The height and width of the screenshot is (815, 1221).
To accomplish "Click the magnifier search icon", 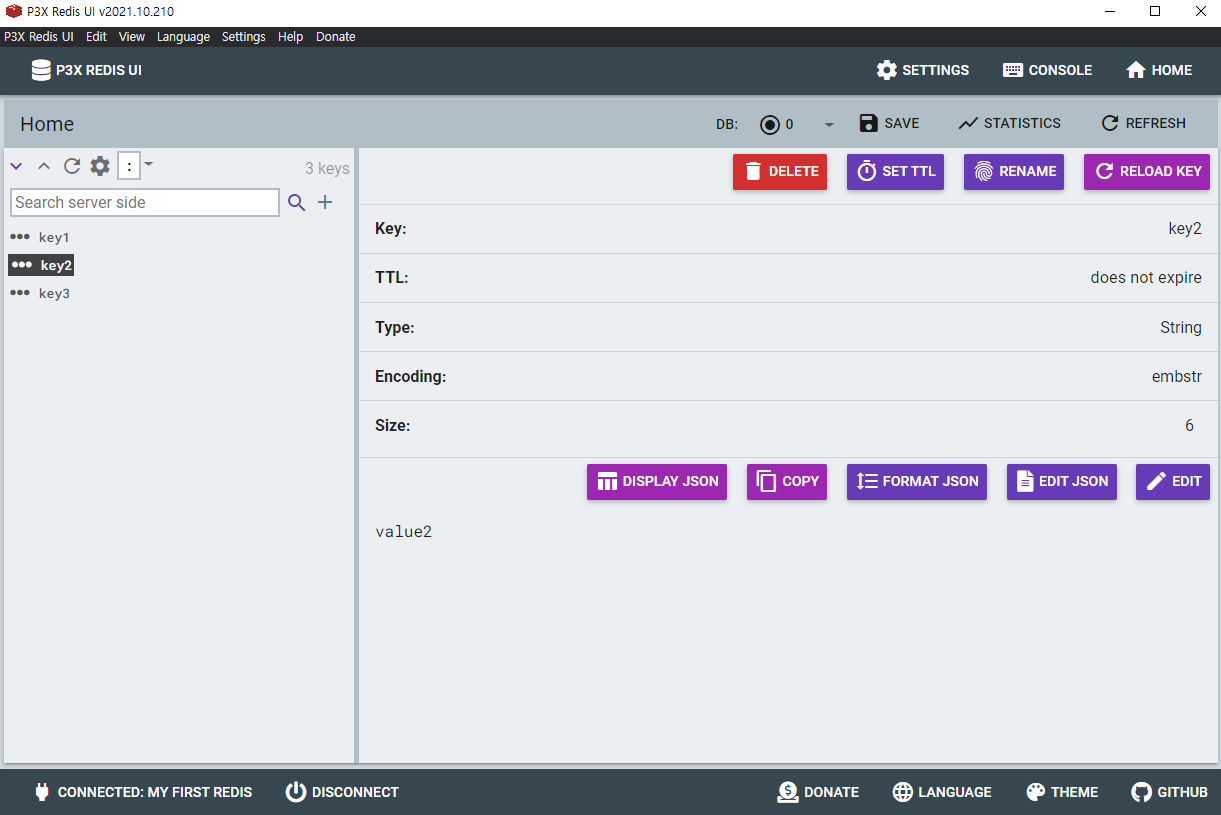I will tap(297, 202).
